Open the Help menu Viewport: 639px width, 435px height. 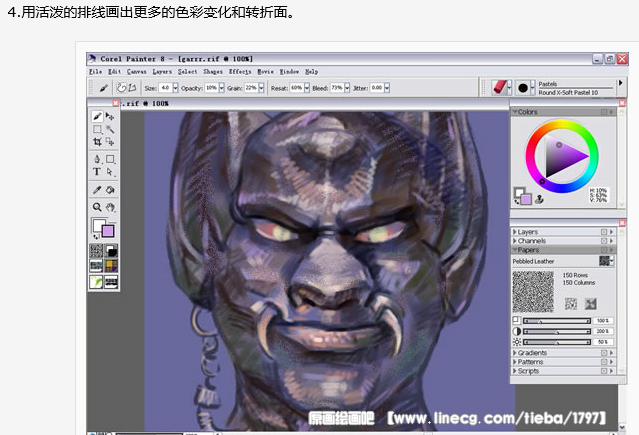click(312, 71)
